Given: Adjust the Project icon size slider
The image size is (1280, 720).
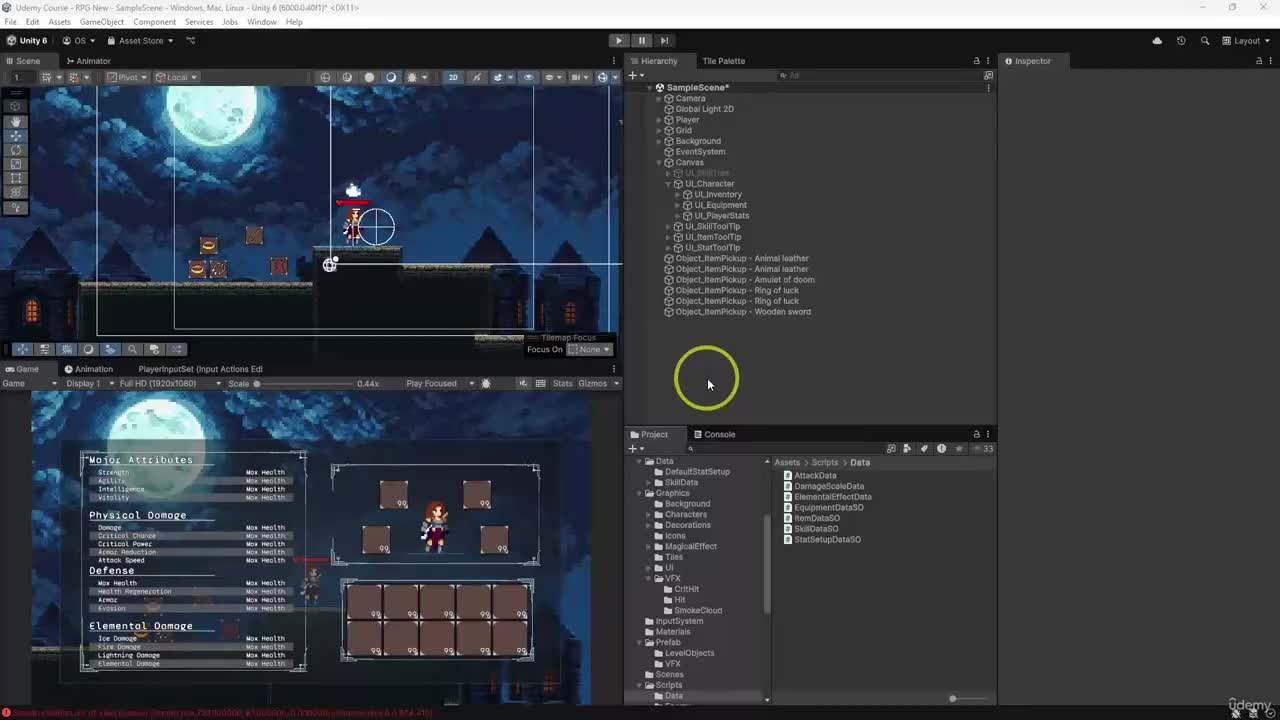Looking at the screenshot, I should [965, 699].
